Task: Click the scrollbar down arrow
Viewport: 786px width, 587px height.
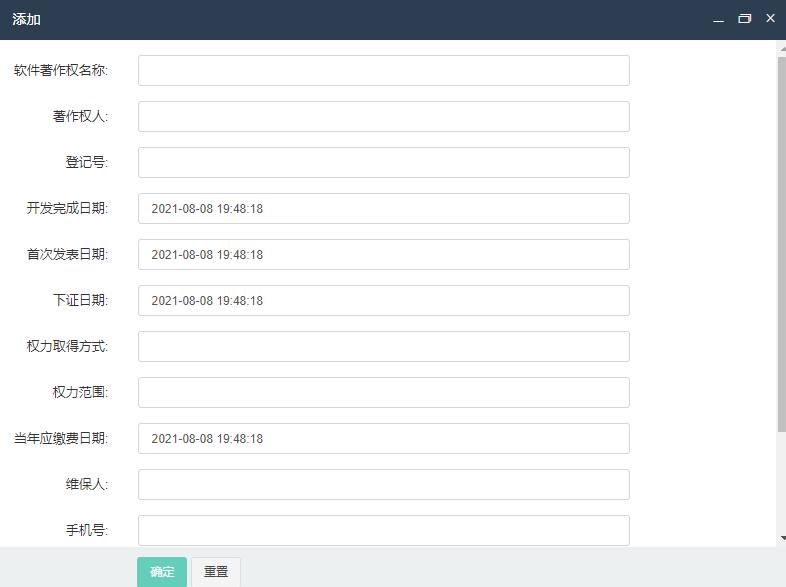Action: click(782, 538)
